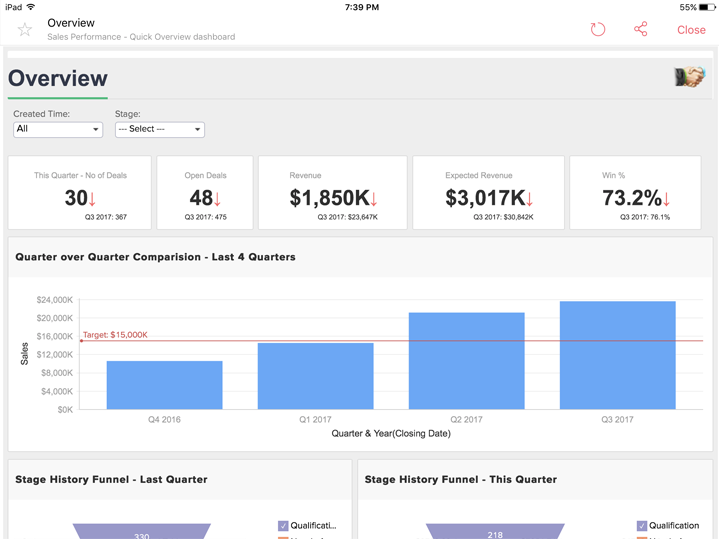The height and width of the screenshot is (539, 719).
Task: Mark dashboard as favorite with star icon
Action: tap(25, 30)
